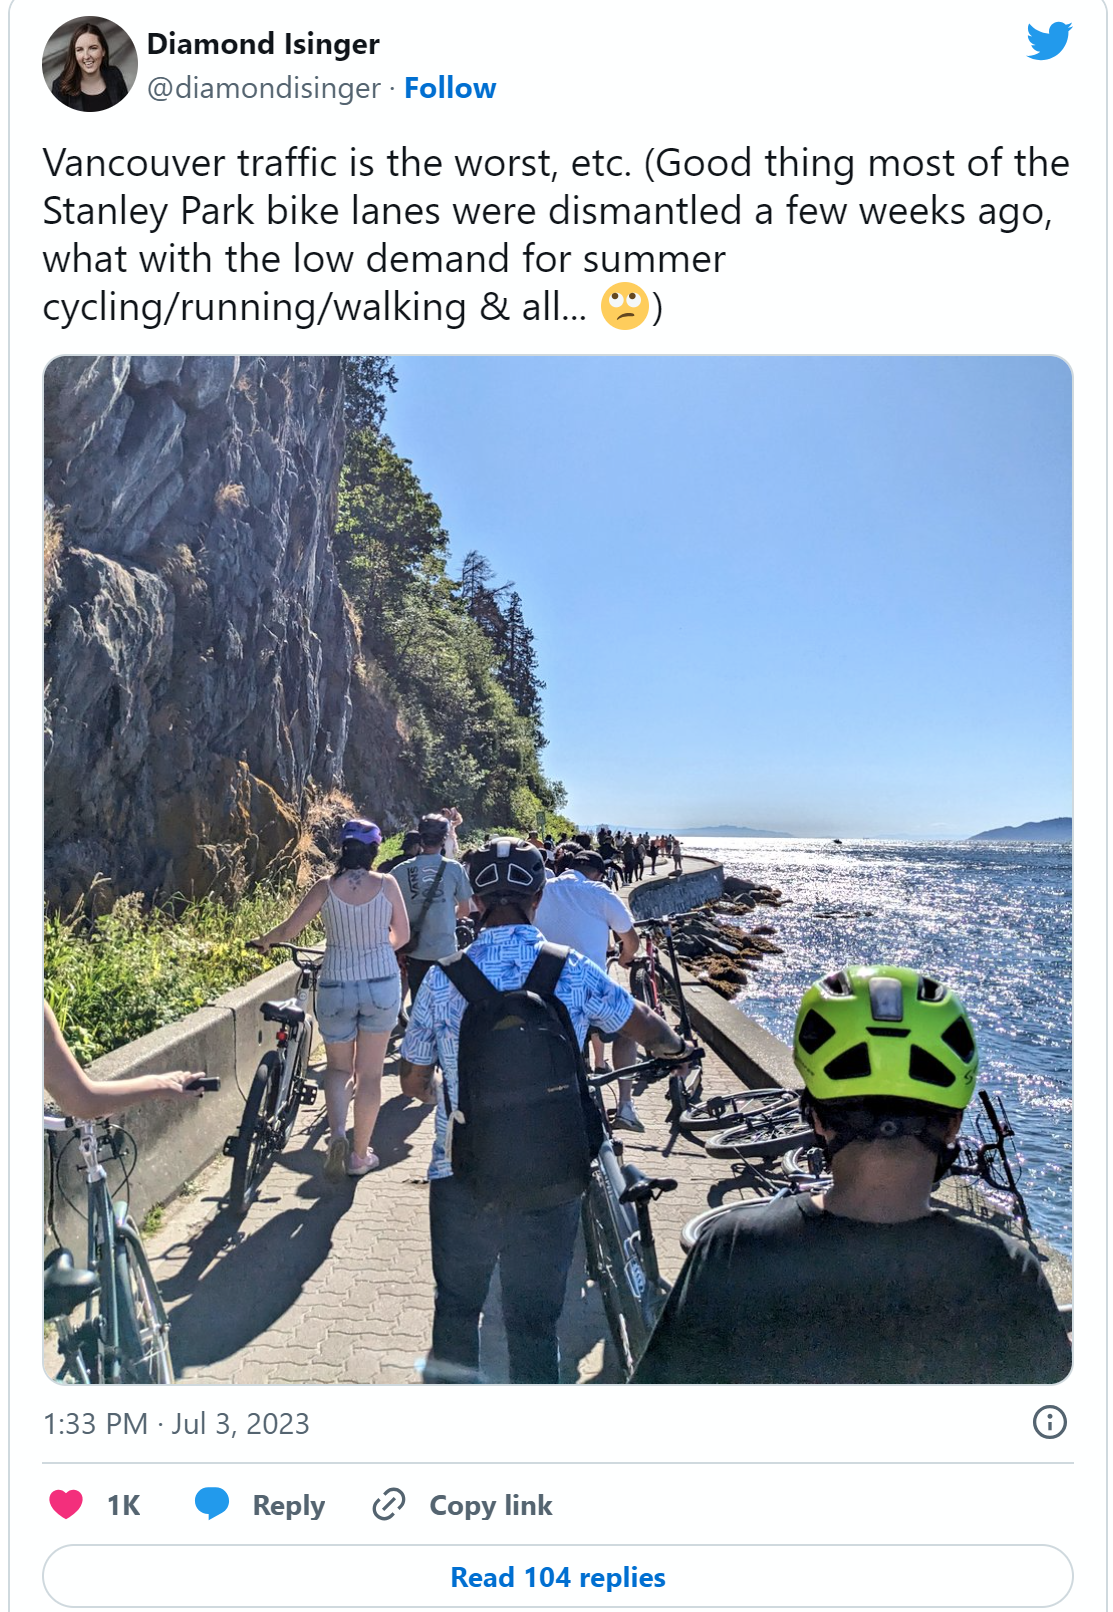Click the Reply text label

tap(288, 1505)
